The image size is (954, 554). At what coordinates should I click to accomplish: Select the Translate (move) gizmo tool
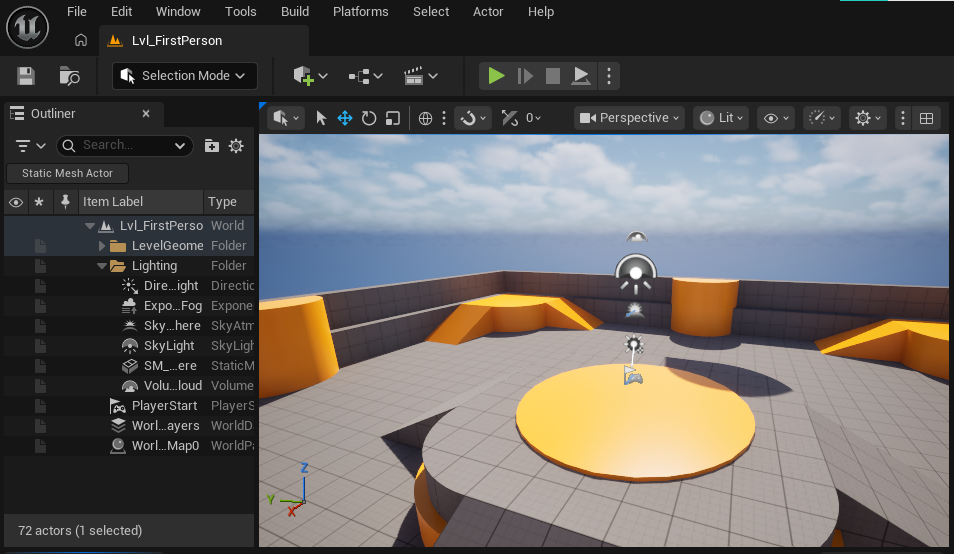click(x=345, y=118)
